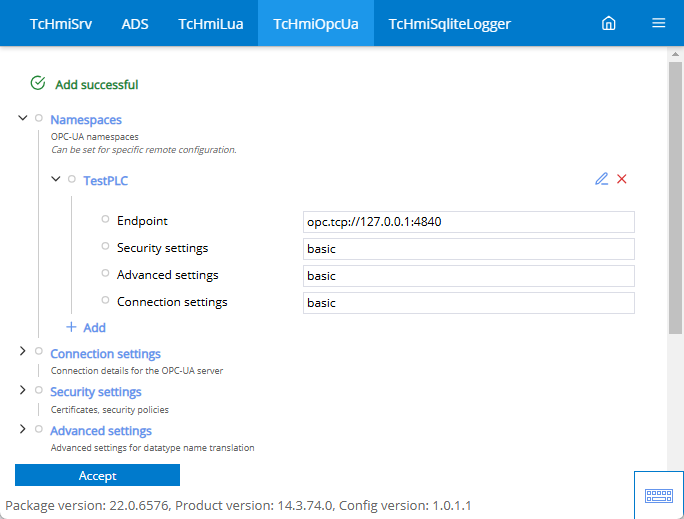Click 'Can be set for specific remote configuration.' text
This screenshot has width=684, height=519.
pyautogui.click(x=144, y=150)
